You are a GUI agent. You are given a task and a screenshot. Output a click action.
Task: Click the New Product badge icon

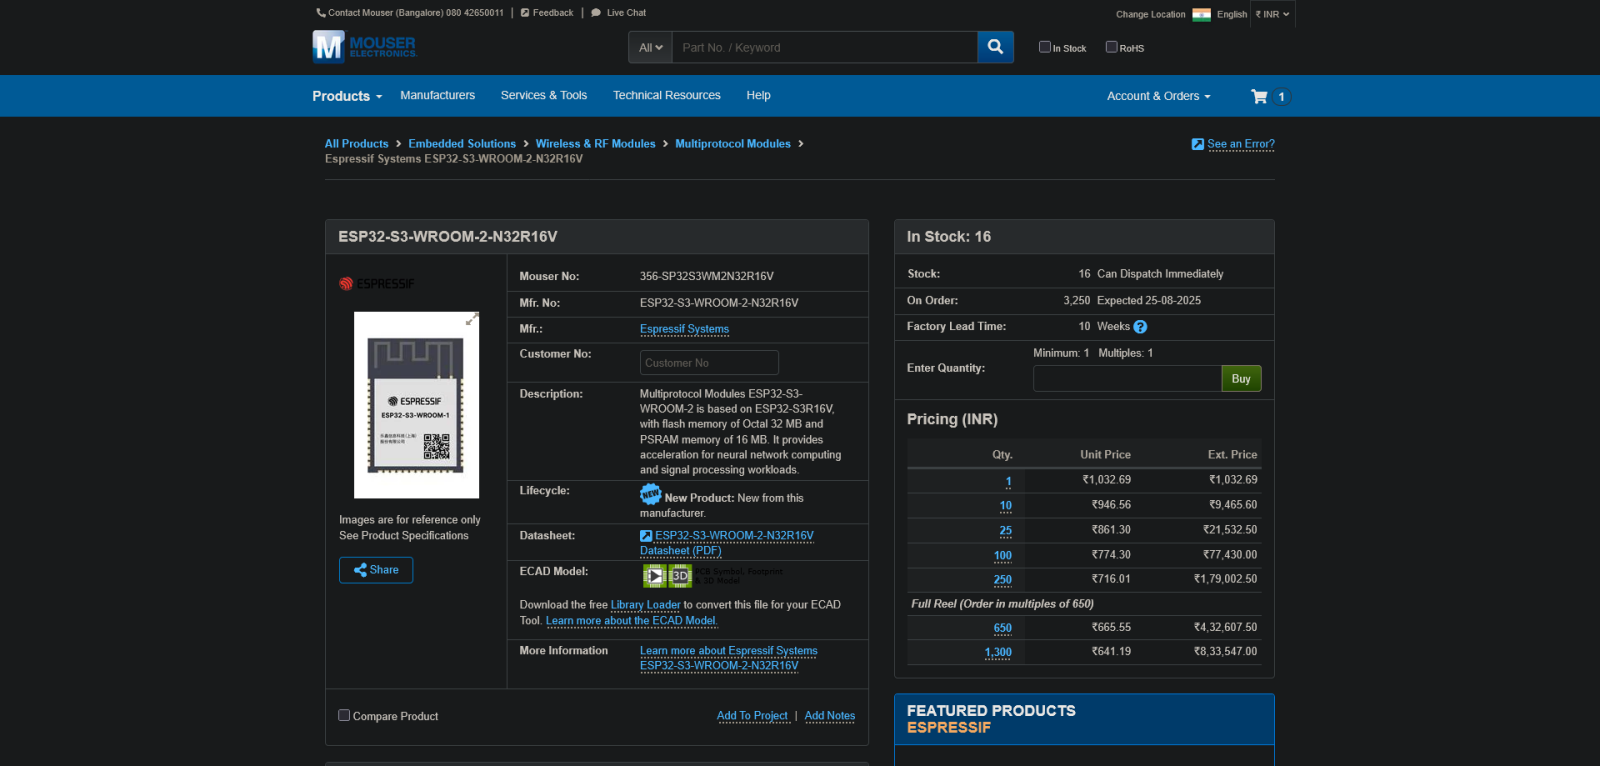[651, 494]
